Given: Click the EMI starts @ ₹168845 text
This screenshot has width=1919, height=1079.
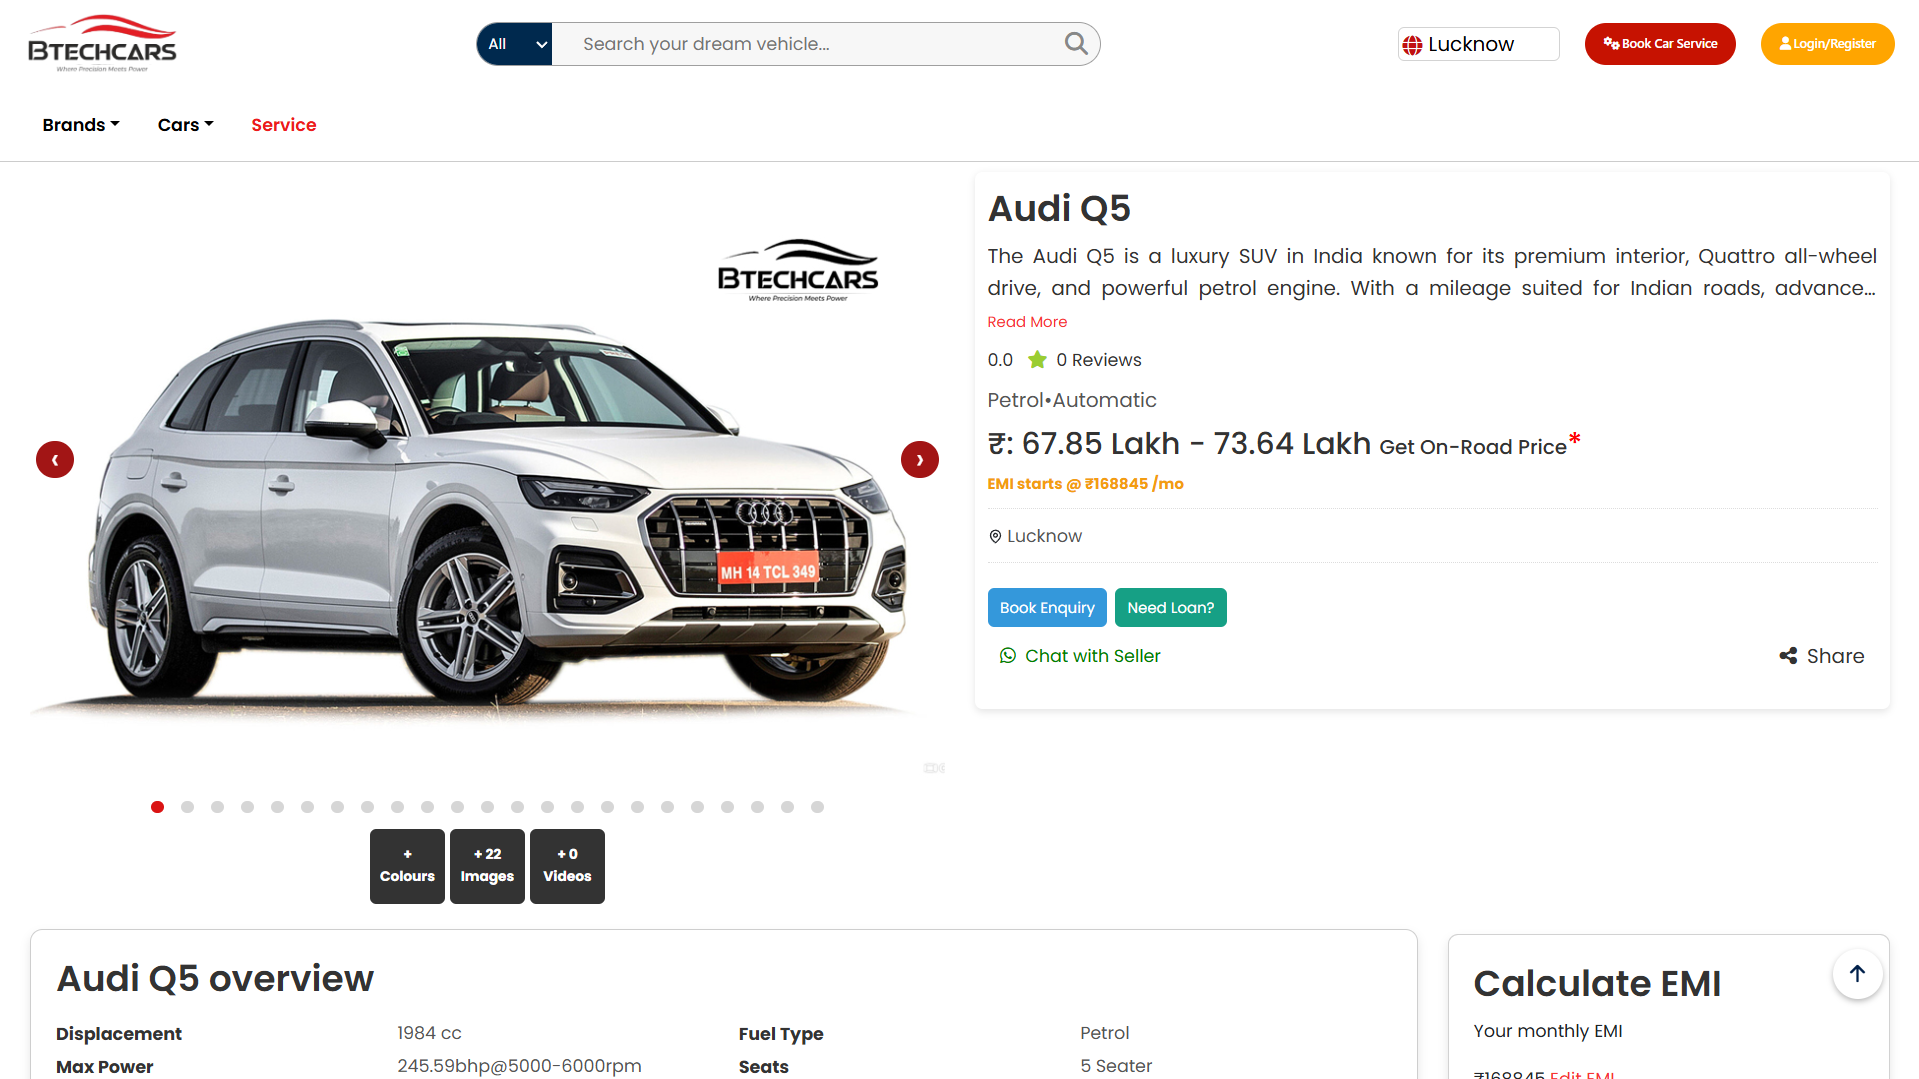Looking at the screenshot, I should [1085, 484].
